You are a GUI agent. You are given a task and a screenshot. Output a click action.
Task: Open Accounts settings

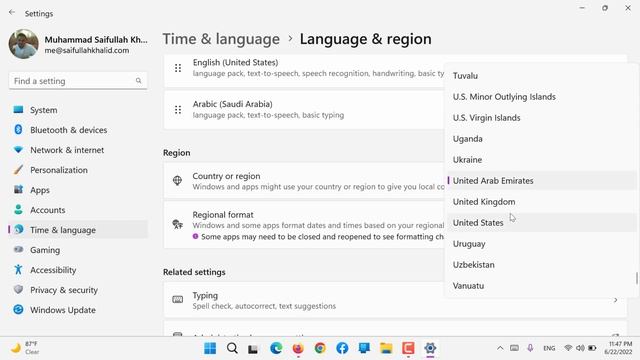pyautogui.click(x=78, y=210)
